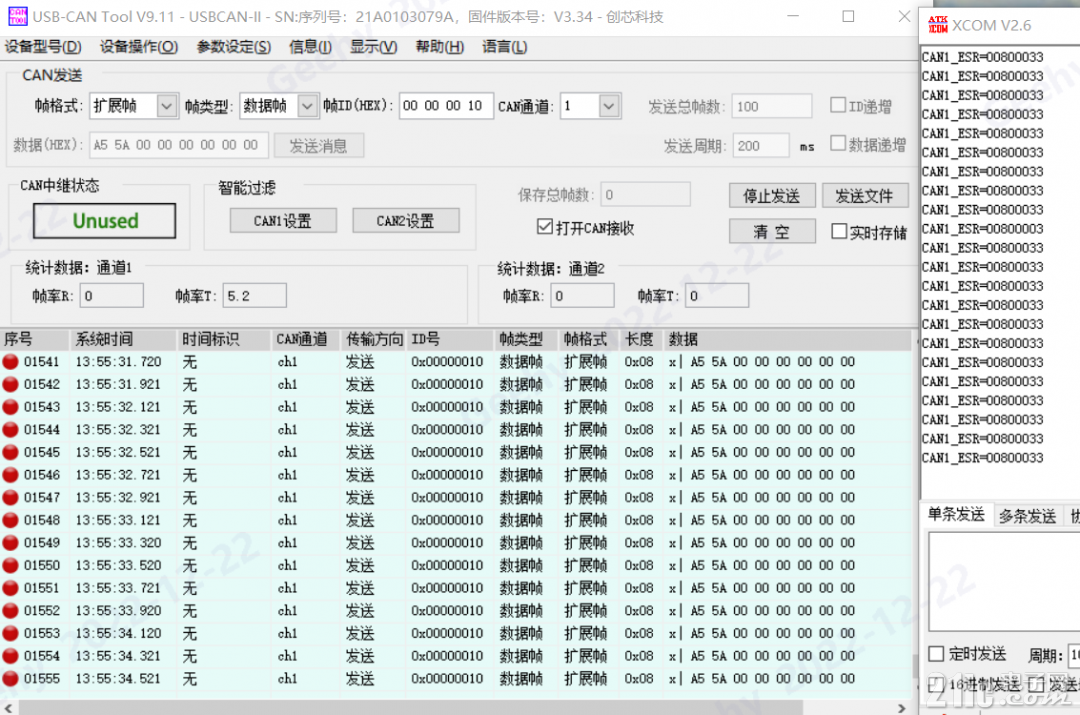The width and height of the screenshot is (1080, 715).
Task: Click timestamp 13:55:34.521 in row 01555
Action: [118, 678]
